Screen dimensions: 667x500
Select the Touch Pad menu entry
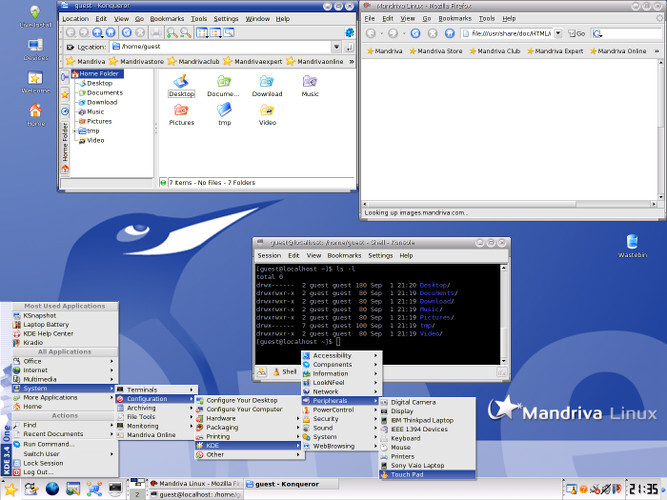[x=427, y=474]
